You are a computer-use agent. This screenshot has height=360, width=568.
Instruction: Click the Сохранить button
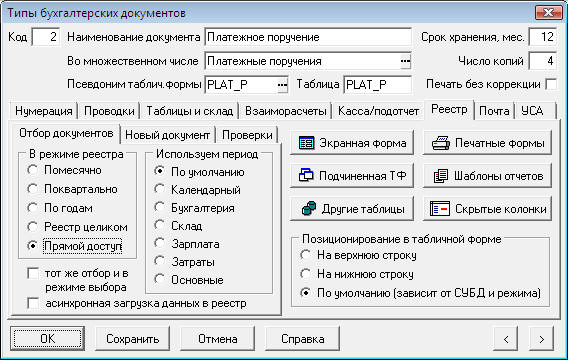coord(133,339)
